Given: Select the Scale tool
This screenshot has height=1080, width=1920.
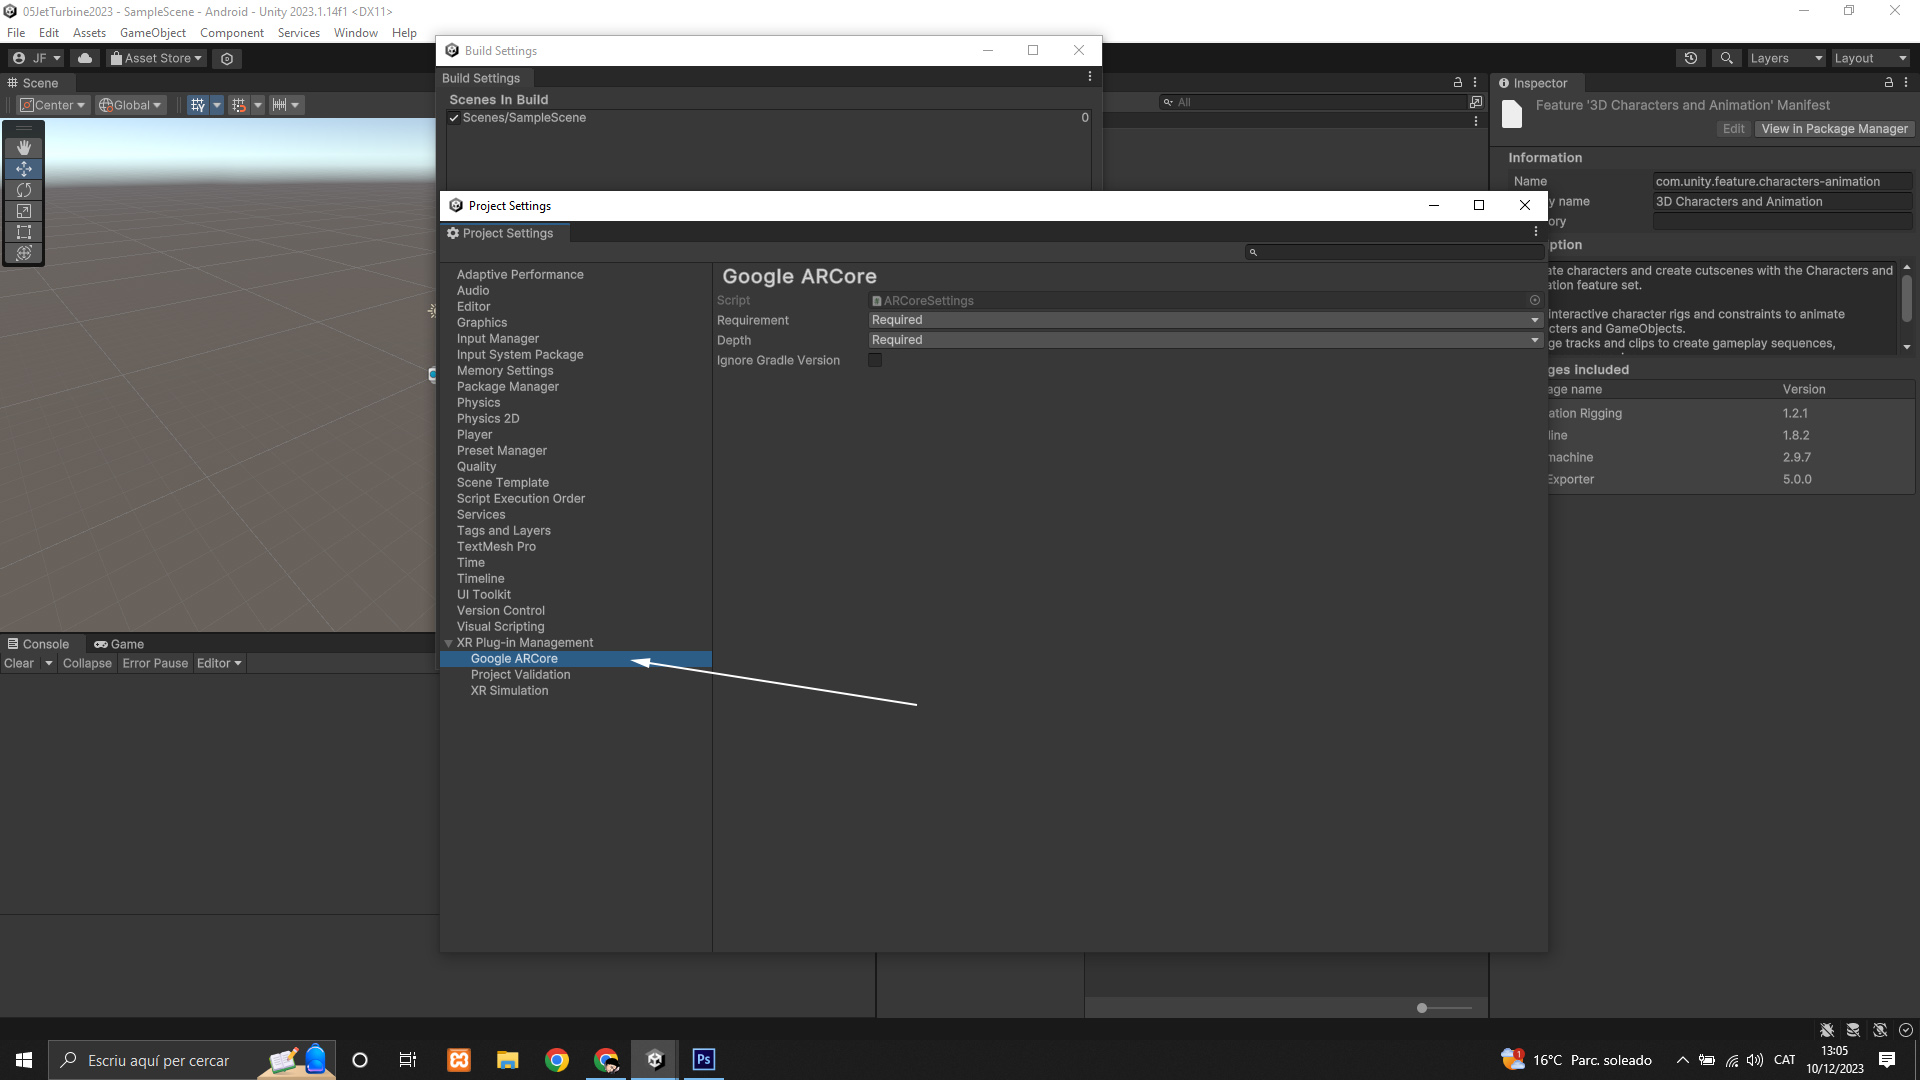Looking at the screenshot, I should 24,211.
